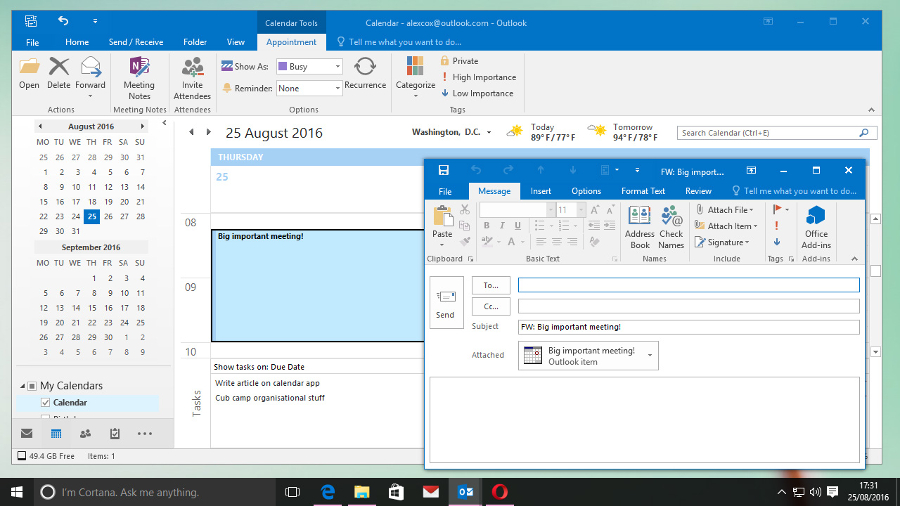
Task: Open more navigation options ellipsis
Action: point(145,434)
